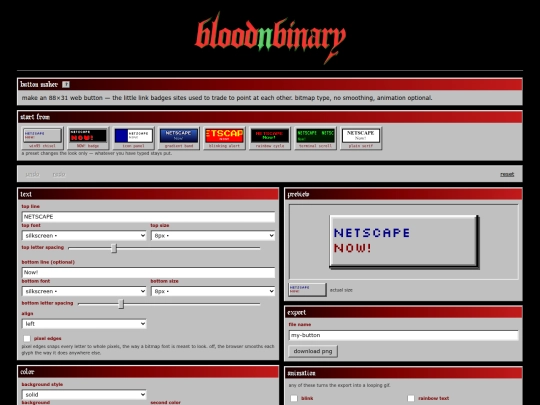The height and width of the screenshot is (405, 540).
Task: Click the "rainbow text" label text
Action: [434, 398]
